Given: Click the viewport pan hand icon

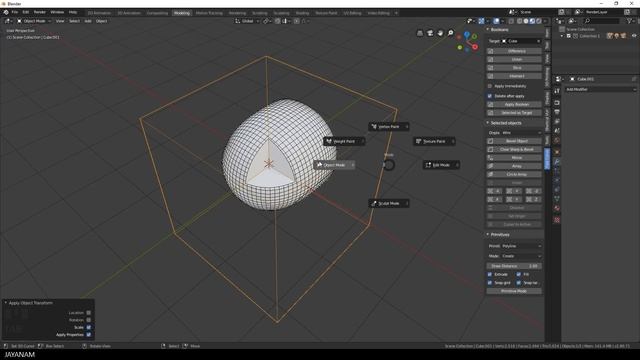Looking at the screenshot, I should coord(440,33).
